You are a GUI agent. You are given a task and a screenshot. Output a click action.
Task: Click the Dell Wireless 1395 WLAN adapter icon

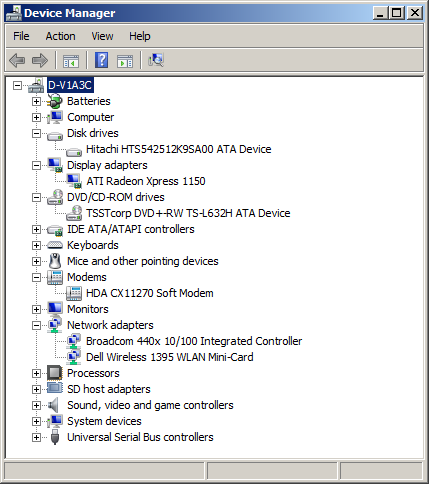[74, 357]
